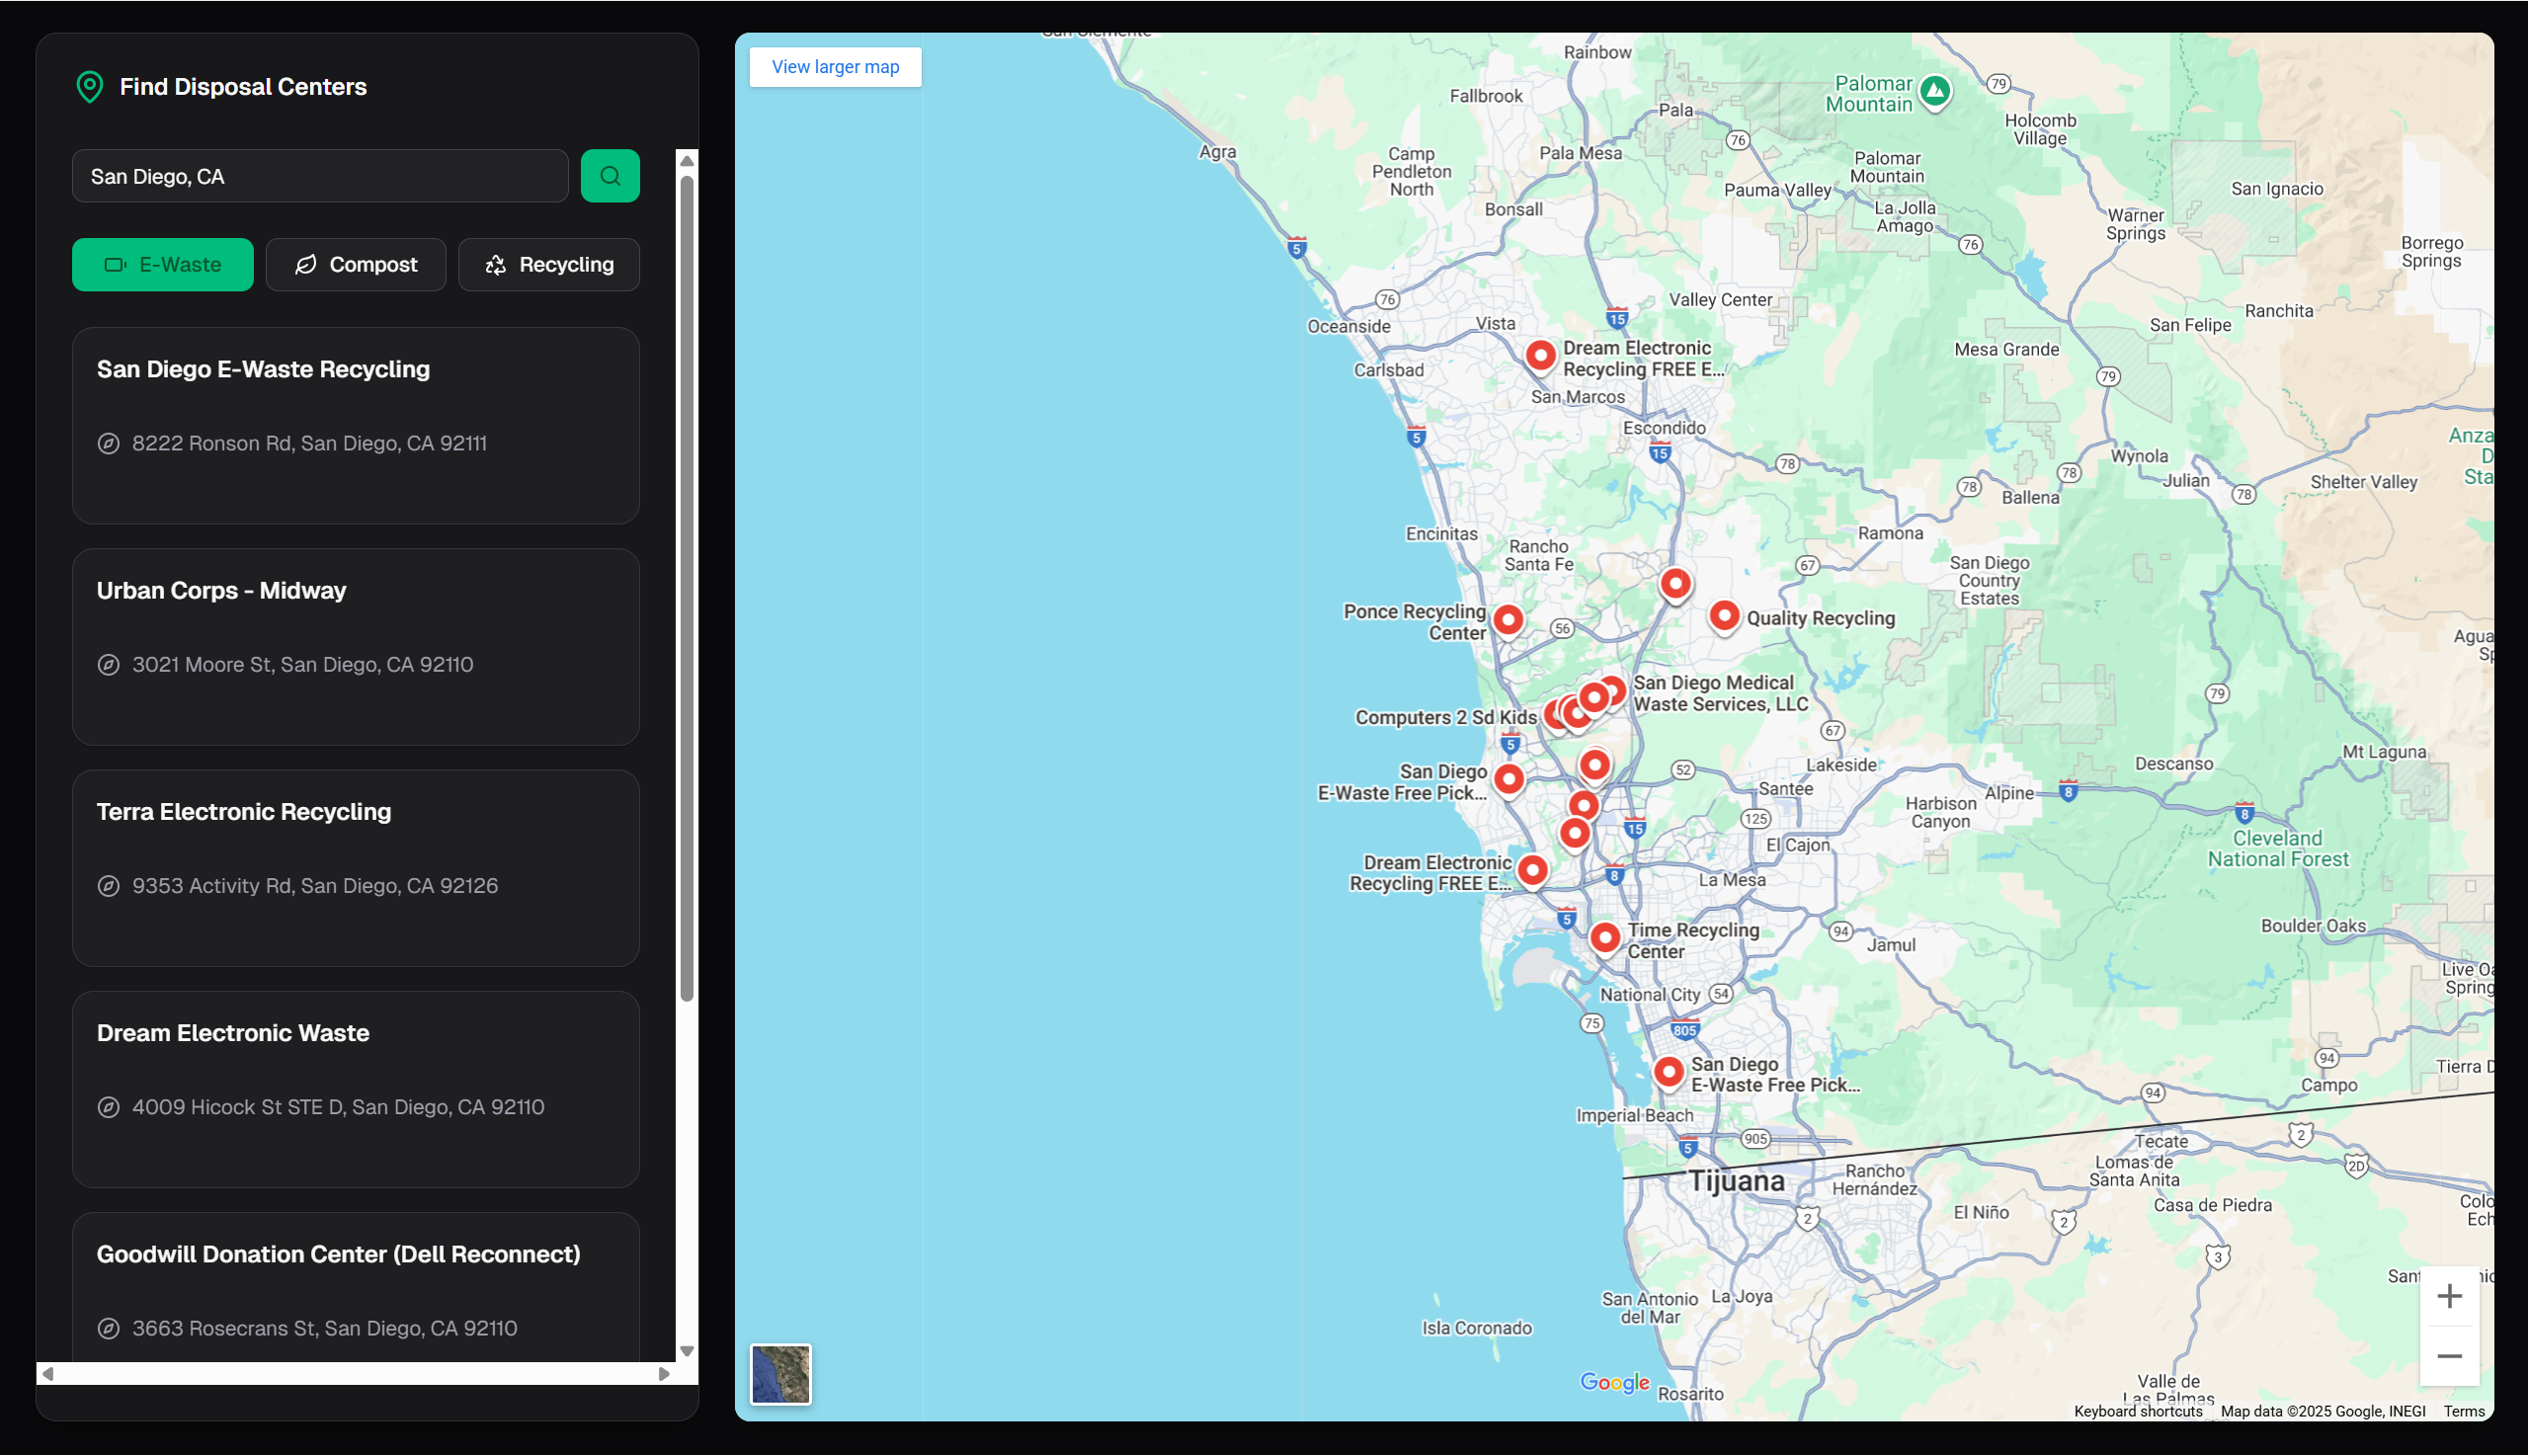This screenshot has height=1456, width=2528.
Task: Click the right arrow of horizontal scrollbar
Action: [x=664, y=1374]
